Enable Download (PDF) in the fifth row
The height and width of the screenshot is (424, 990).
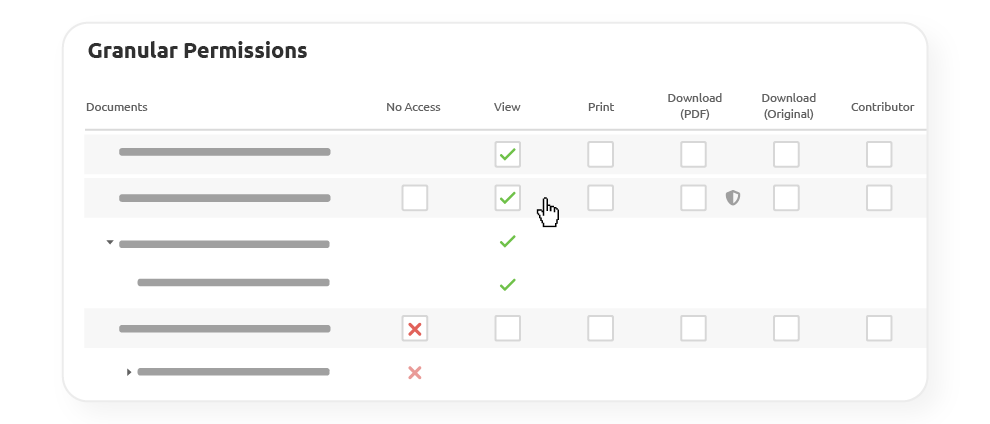pos(694,329)
